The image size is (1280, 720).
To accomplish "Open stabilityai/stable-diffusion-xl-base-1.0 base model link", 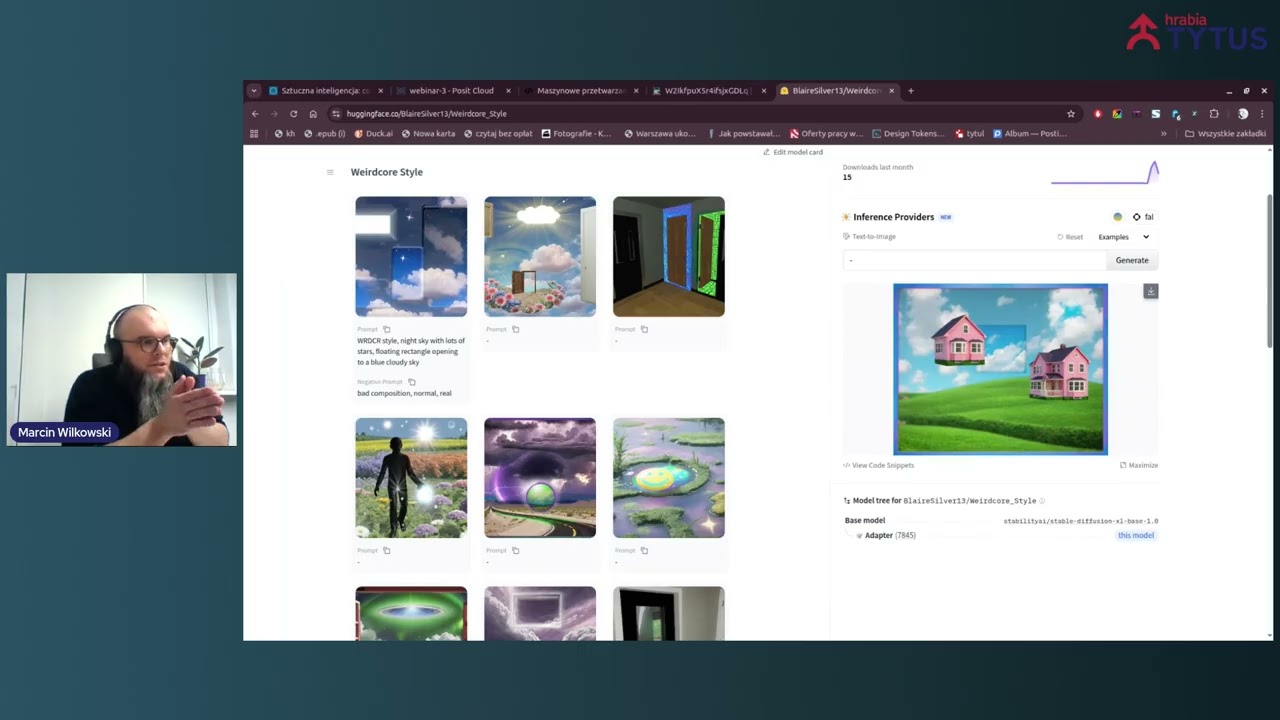I will (1080, 521).
